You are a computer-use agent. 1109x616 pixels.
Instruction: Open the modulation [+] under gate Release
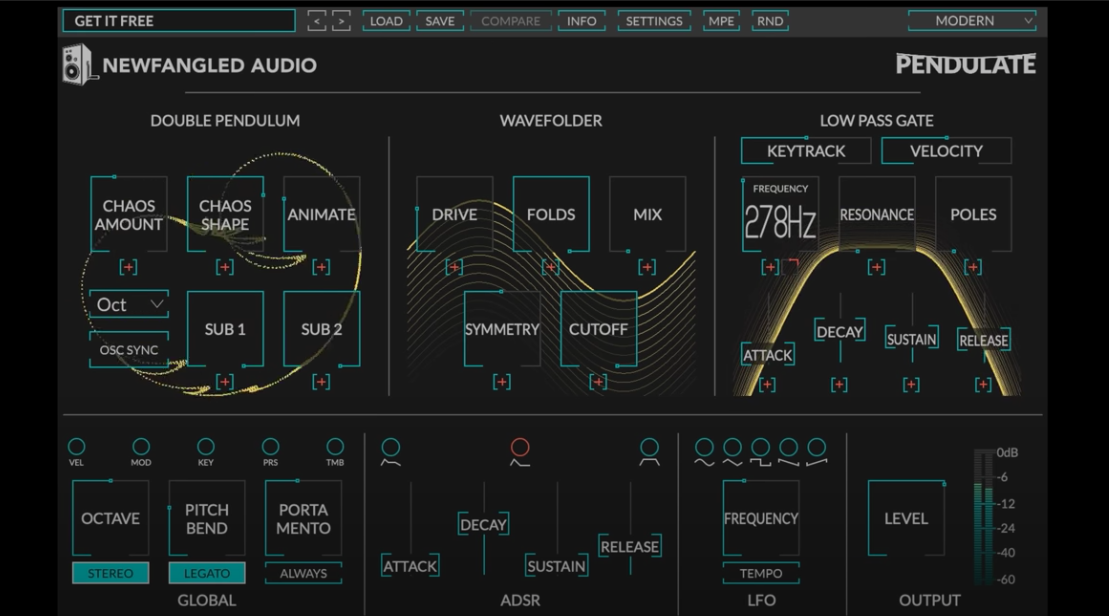pyautogui.click(x=983, y=385)
